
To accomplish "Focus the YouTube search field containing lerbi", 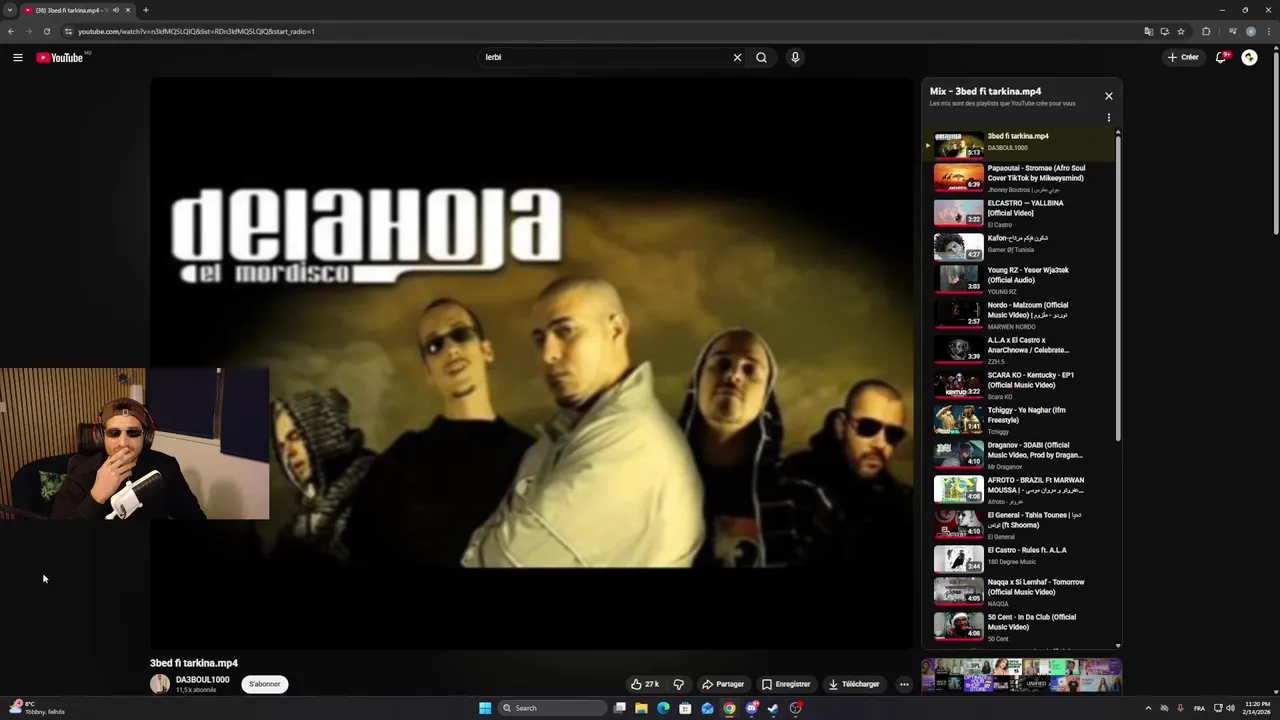I will [605, 57].
